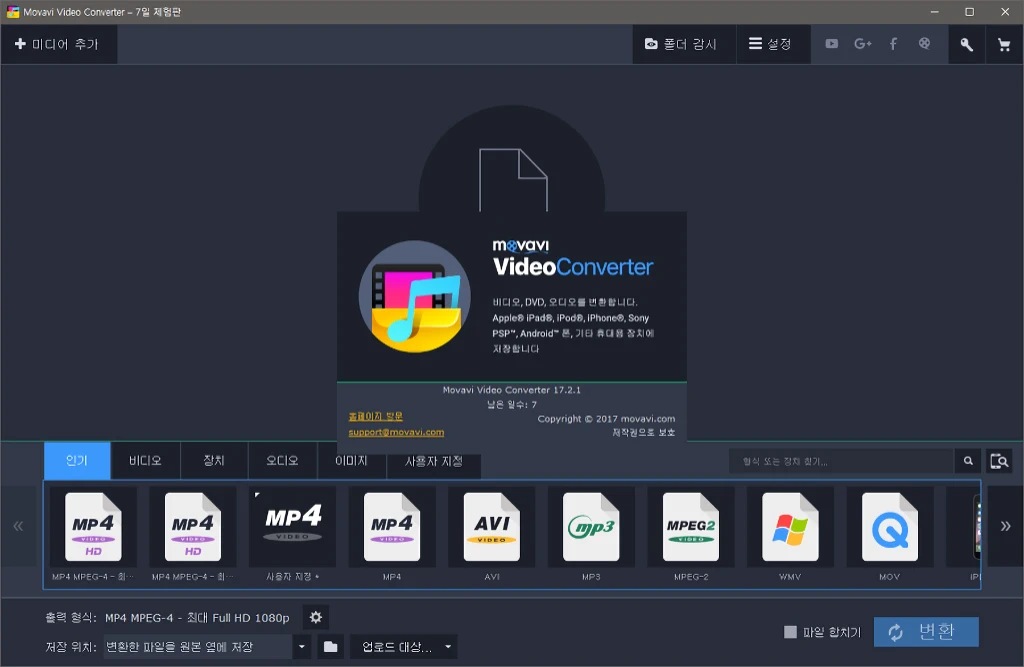Image resolution: width=1024 pixels, height=667 pixels.
Task: Click the Movavi Video Converter 17.2.1 text
Action: tap(511, 390)
